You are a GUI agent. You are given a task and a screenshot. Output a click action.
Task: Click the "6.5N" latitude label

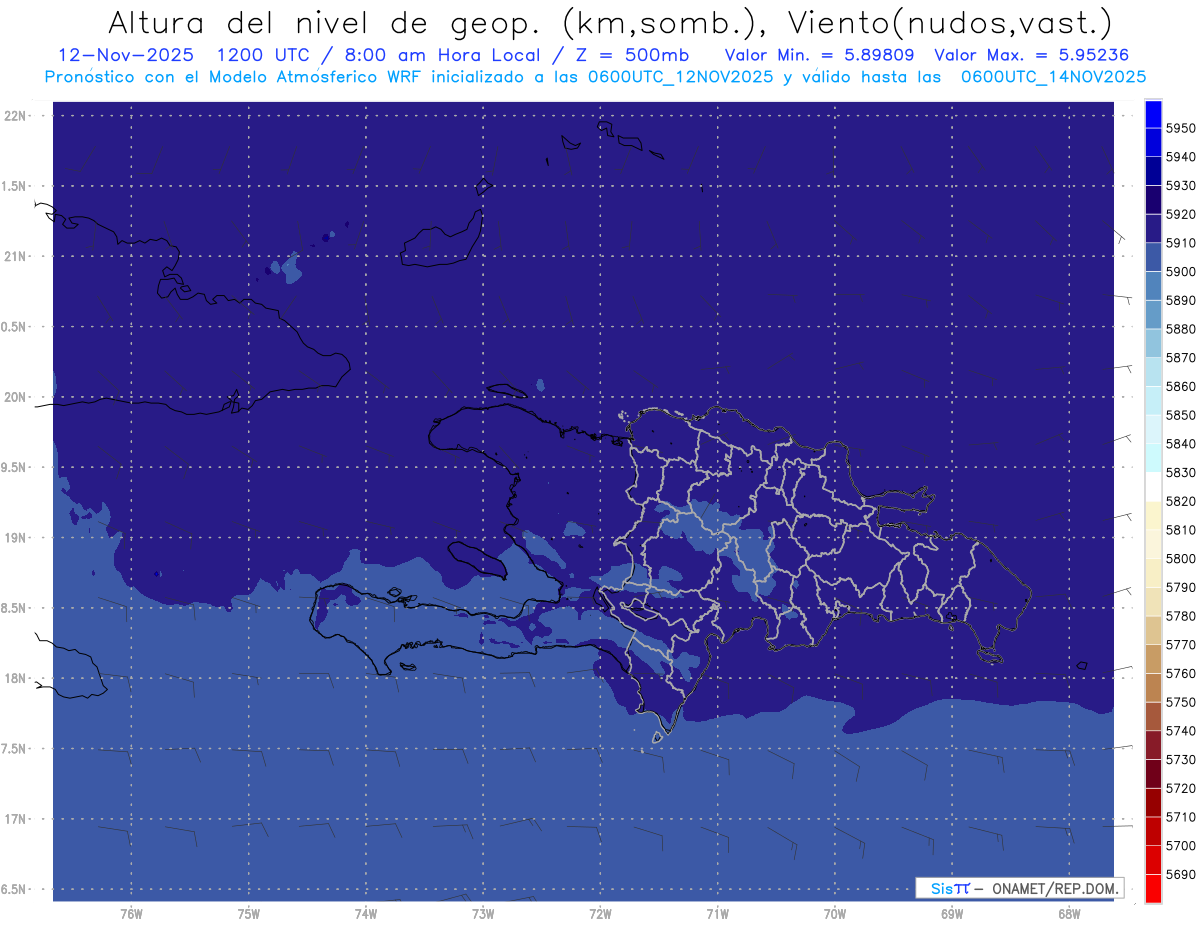point(14,889)
